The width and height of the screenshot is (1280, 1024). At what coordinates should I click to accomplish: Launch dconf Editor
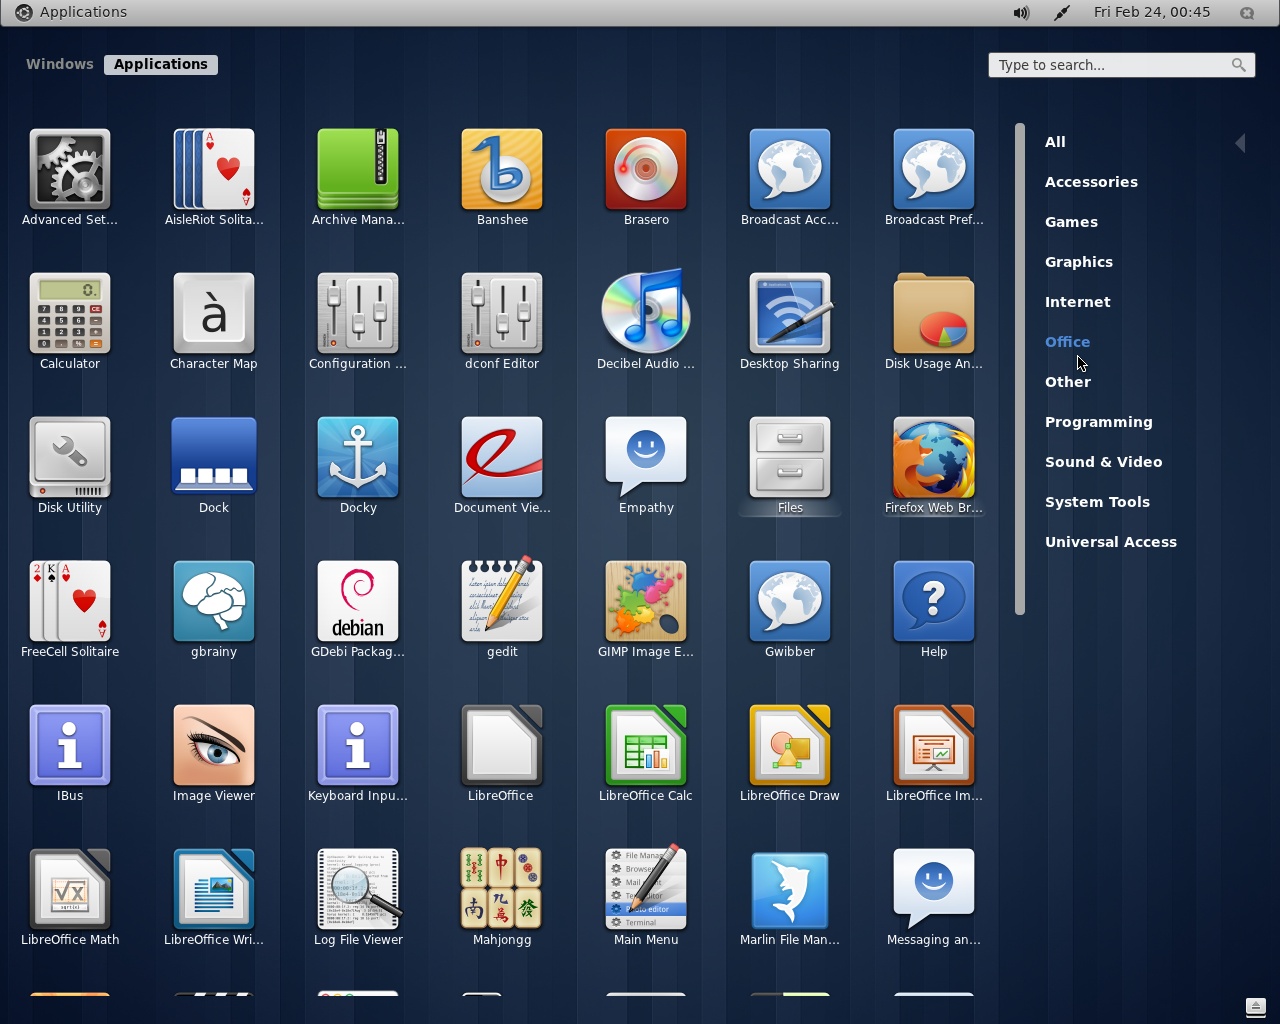(502, 322)
